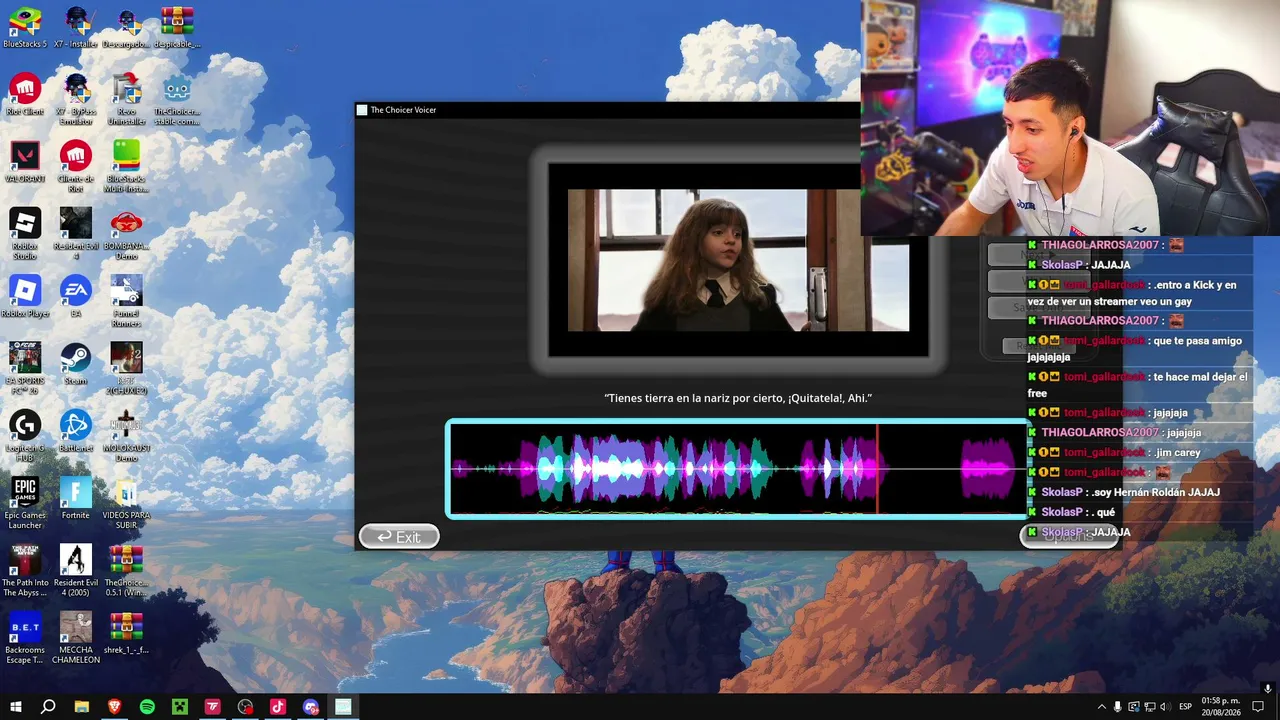Select the Resident Evil 4 (2005) icon

pos(76,570)
